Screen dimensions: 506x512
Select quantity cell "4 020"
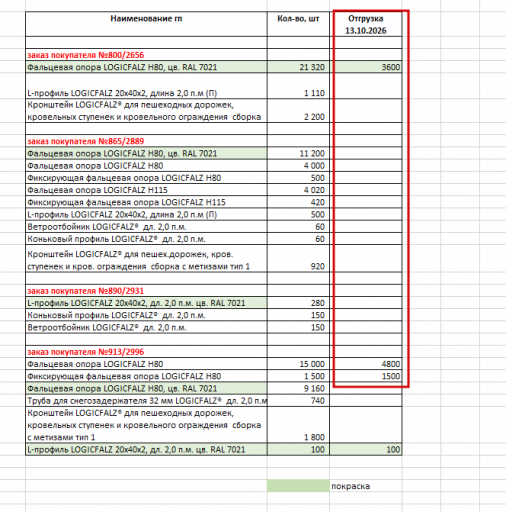298,190
